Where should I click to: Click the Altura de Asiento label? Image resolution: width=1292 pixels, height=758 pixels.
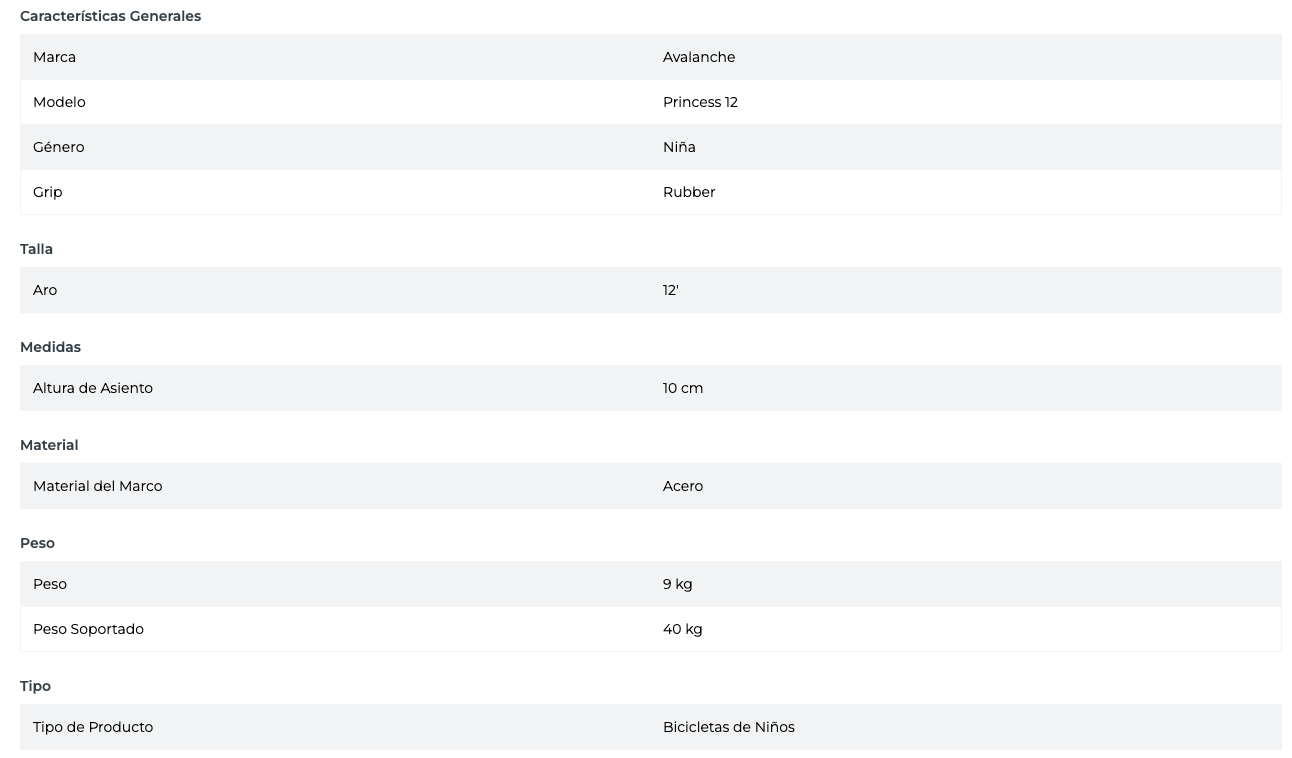(x=92, y=388)
